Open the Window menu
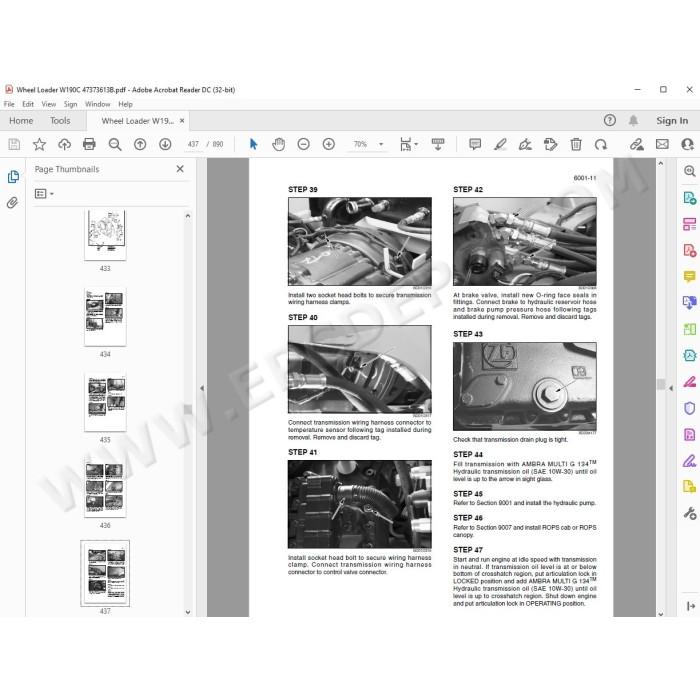This screenshot has height=700, width=700. [x=97, y=104]
